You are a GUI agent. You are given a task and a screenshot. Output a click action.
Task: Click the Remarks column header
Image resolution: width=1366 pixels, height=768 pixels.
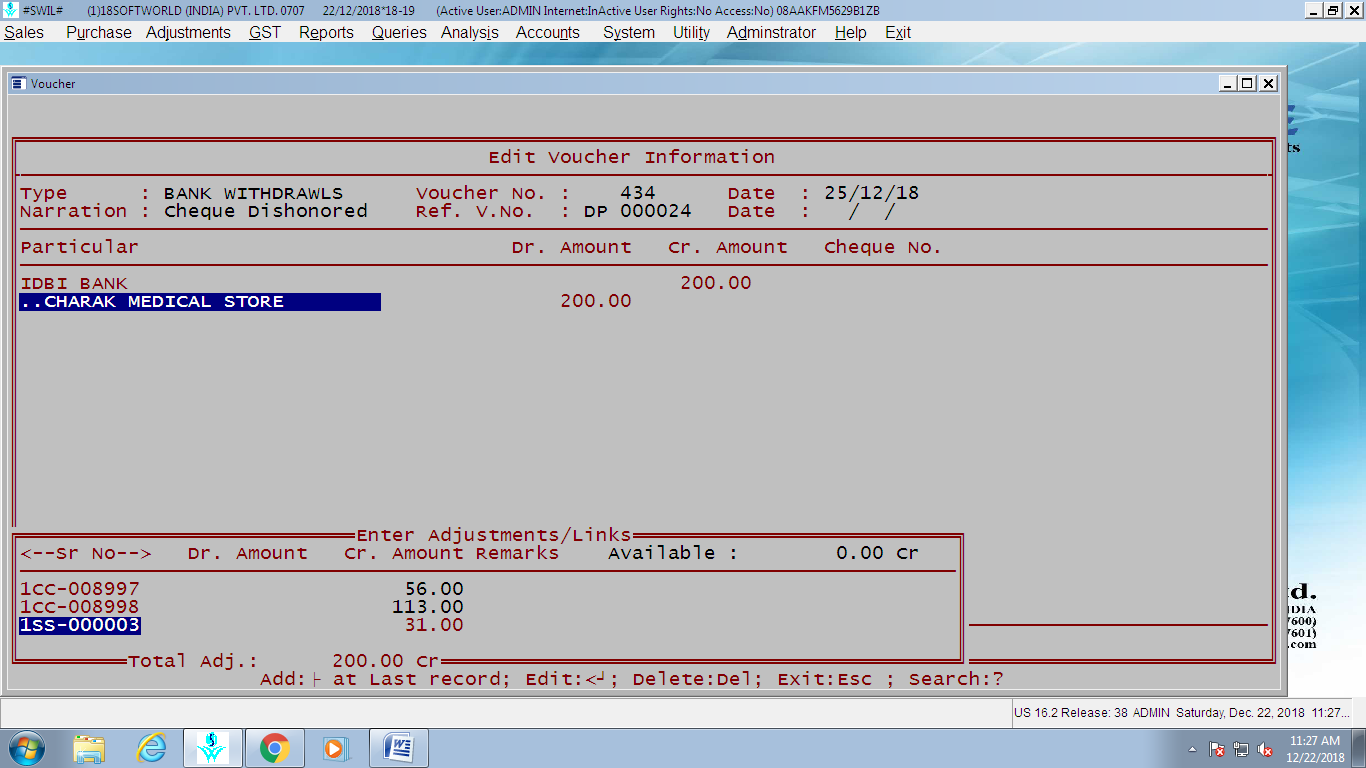tap(517, 553)
